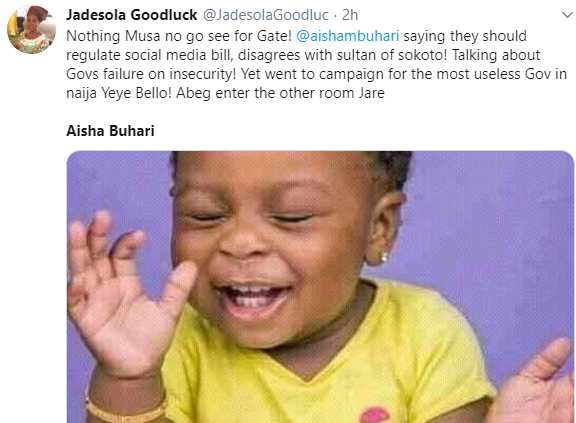Screen dimensions: 576x423
Task: Open the laughing baby meme image
Action: pyautogui.click(x=320, y=287)
